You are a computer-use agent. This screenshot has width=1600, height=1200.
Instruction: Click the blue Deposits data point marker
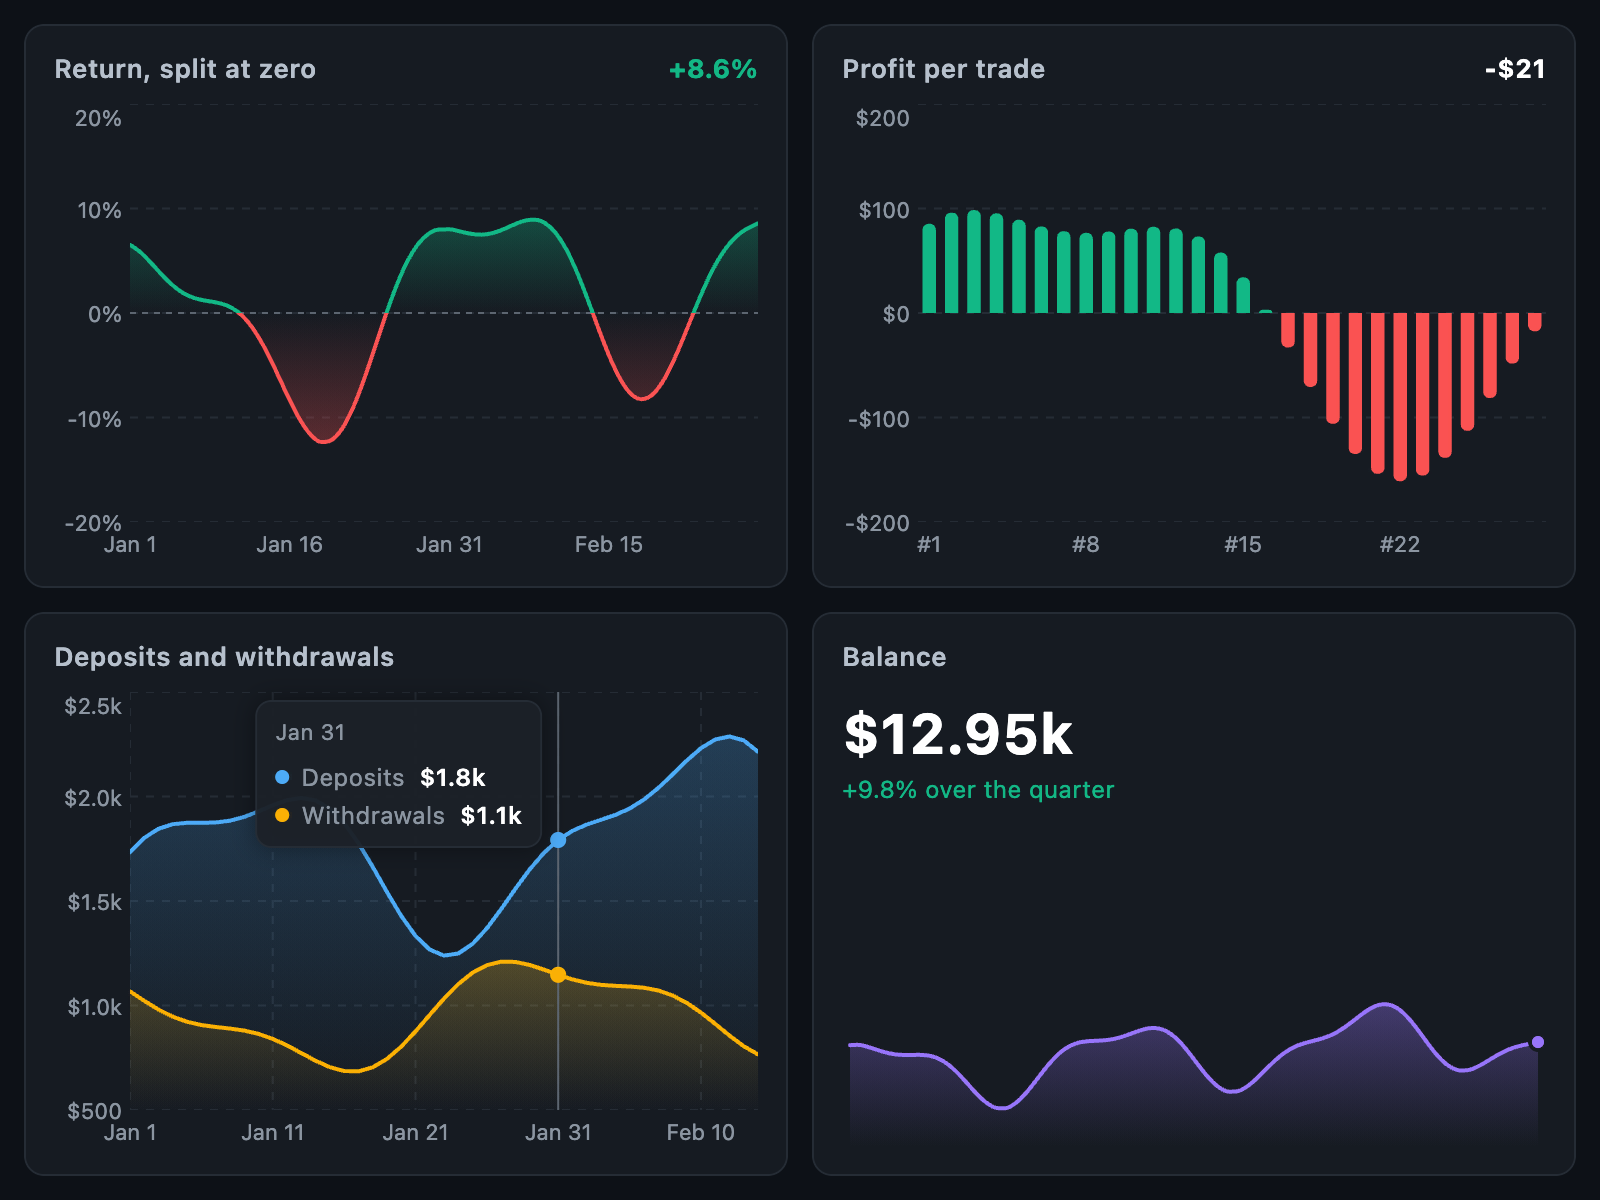(558, 840)
